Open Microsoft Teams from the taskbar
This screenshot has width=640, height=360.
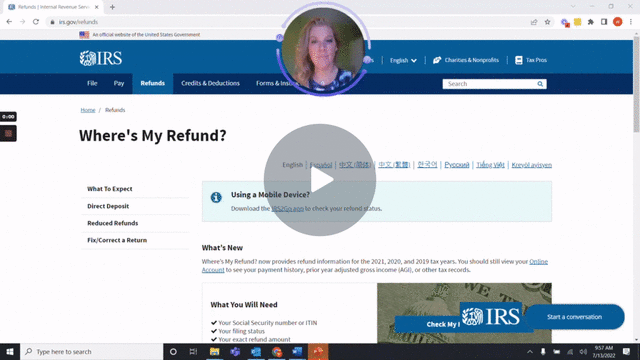click(x=235, y=351)
